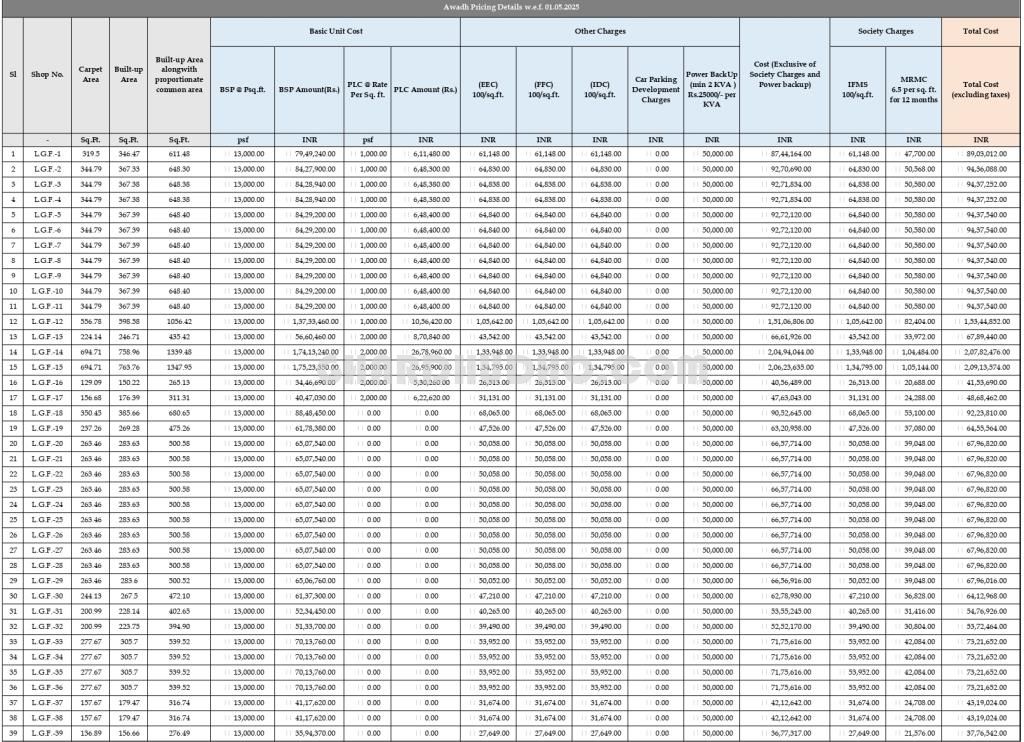Screen dimensions: 1024x742
Task: Select the 'IFMS 100/sq.ft.' column header
Action: point(857,89)
